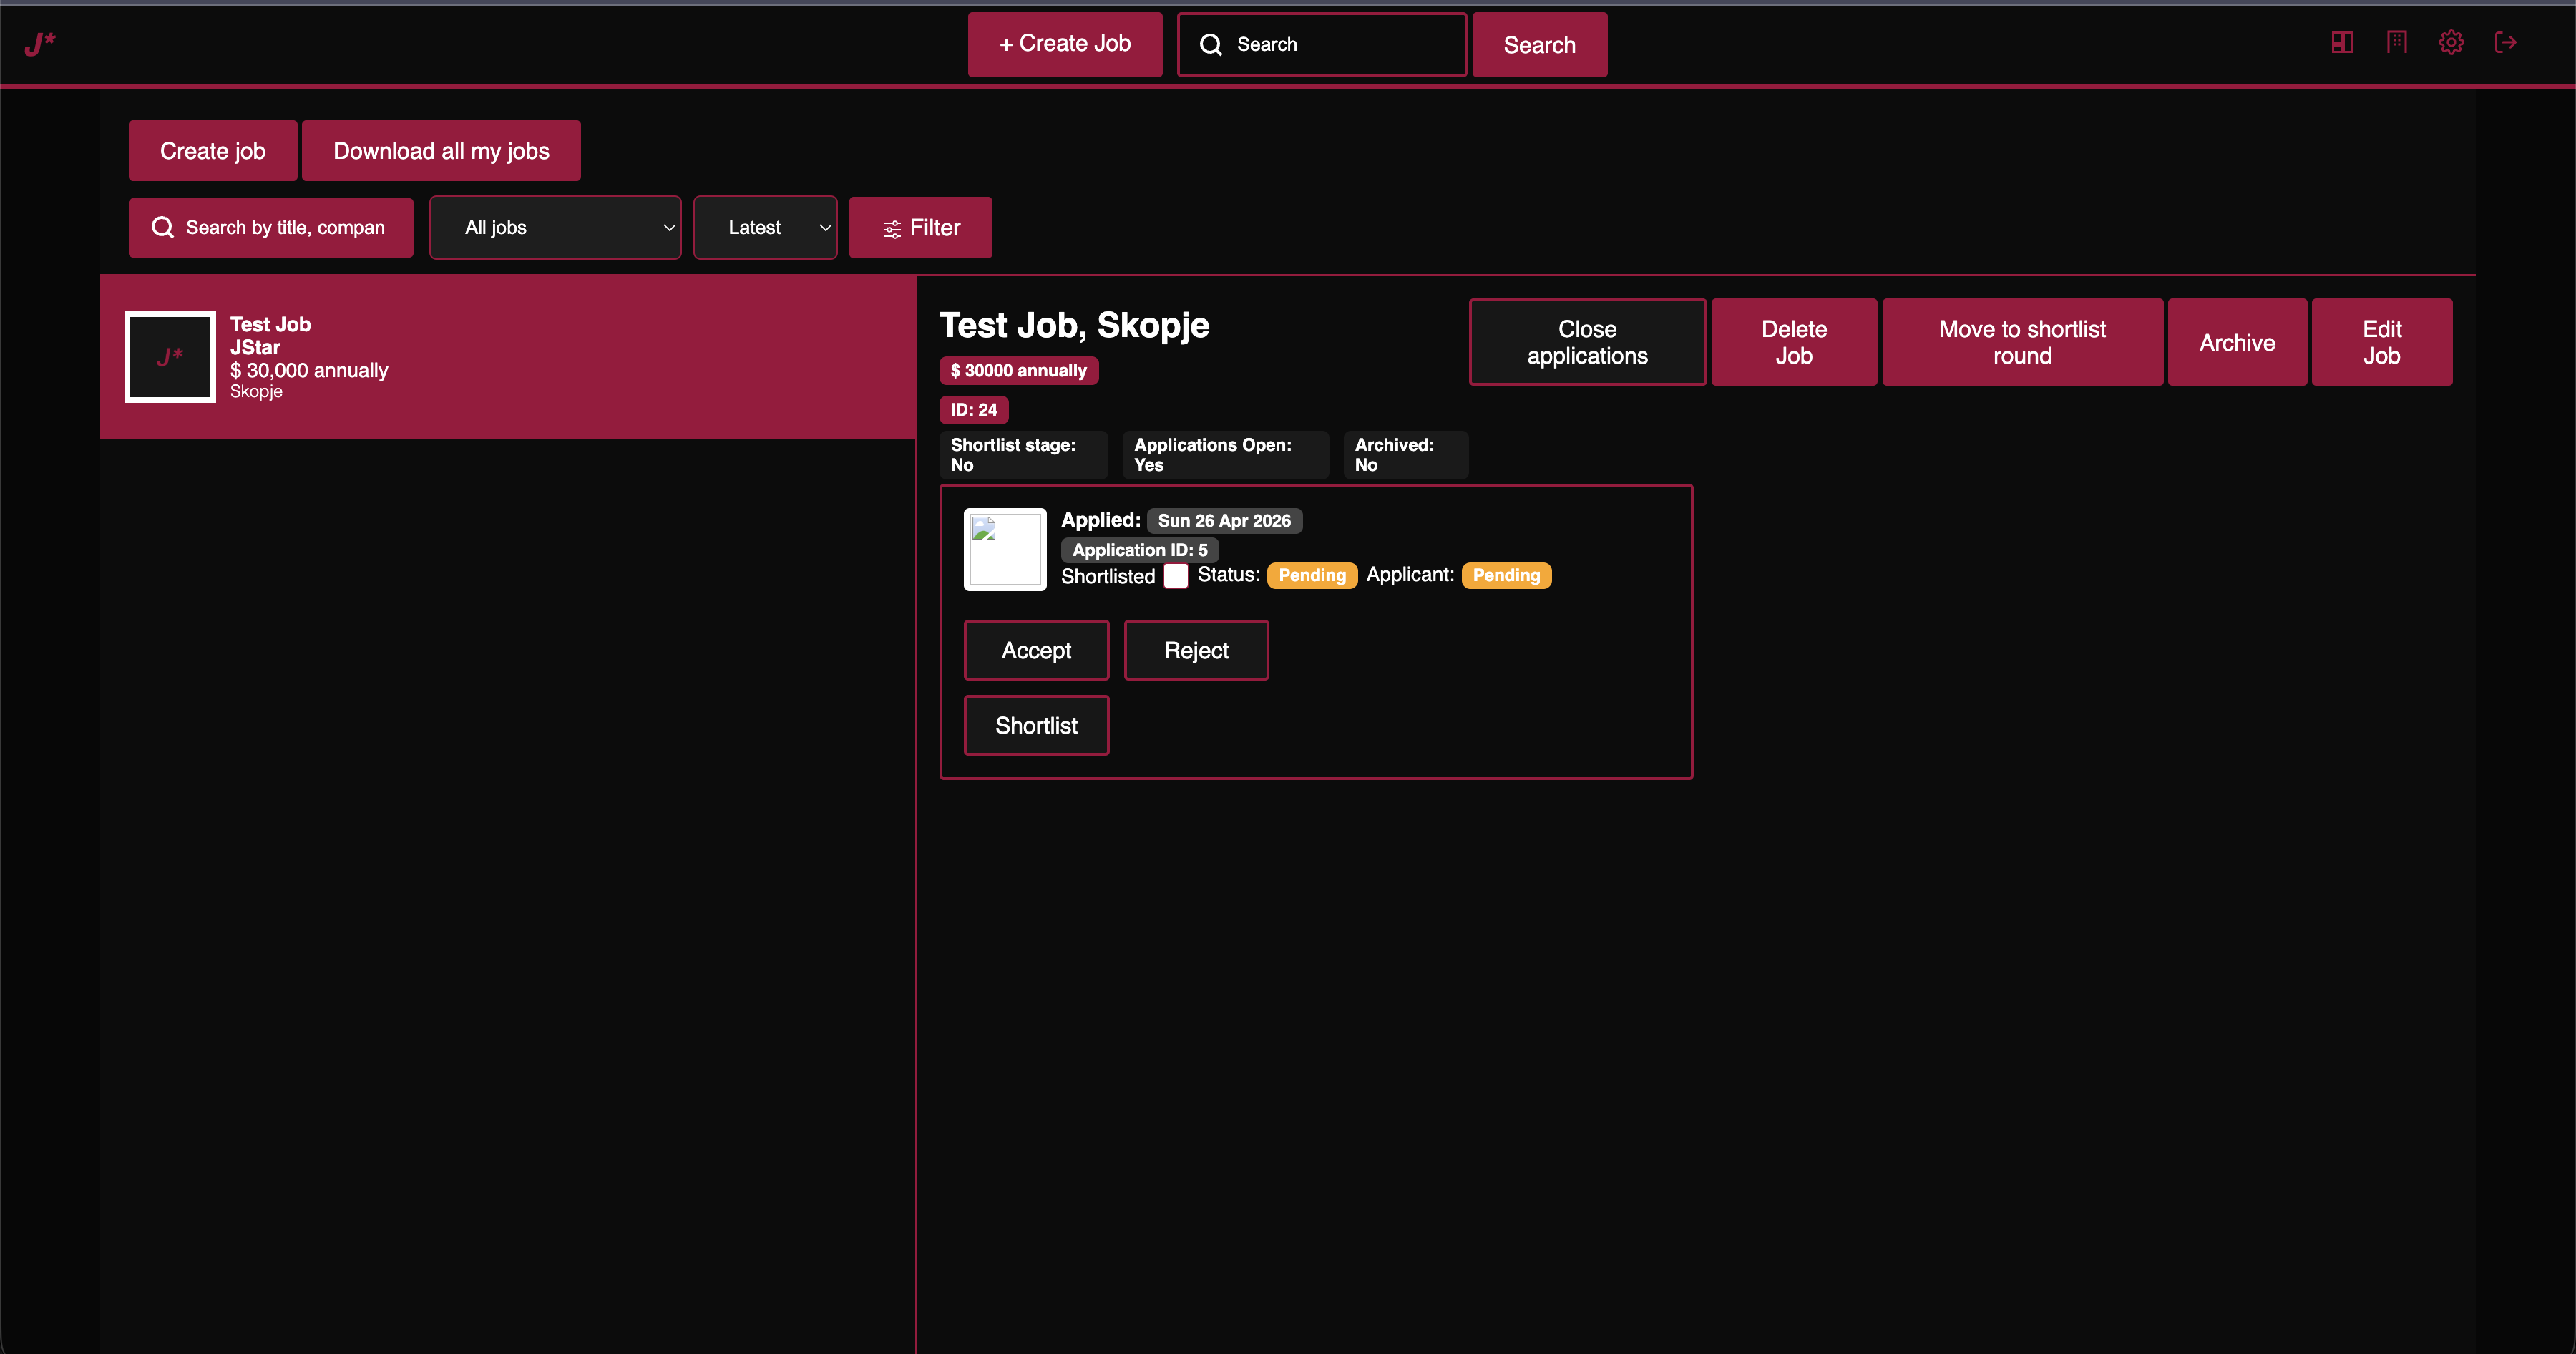Click the company building icon
The image size is (2576, 1354).
pos(2396,42)
